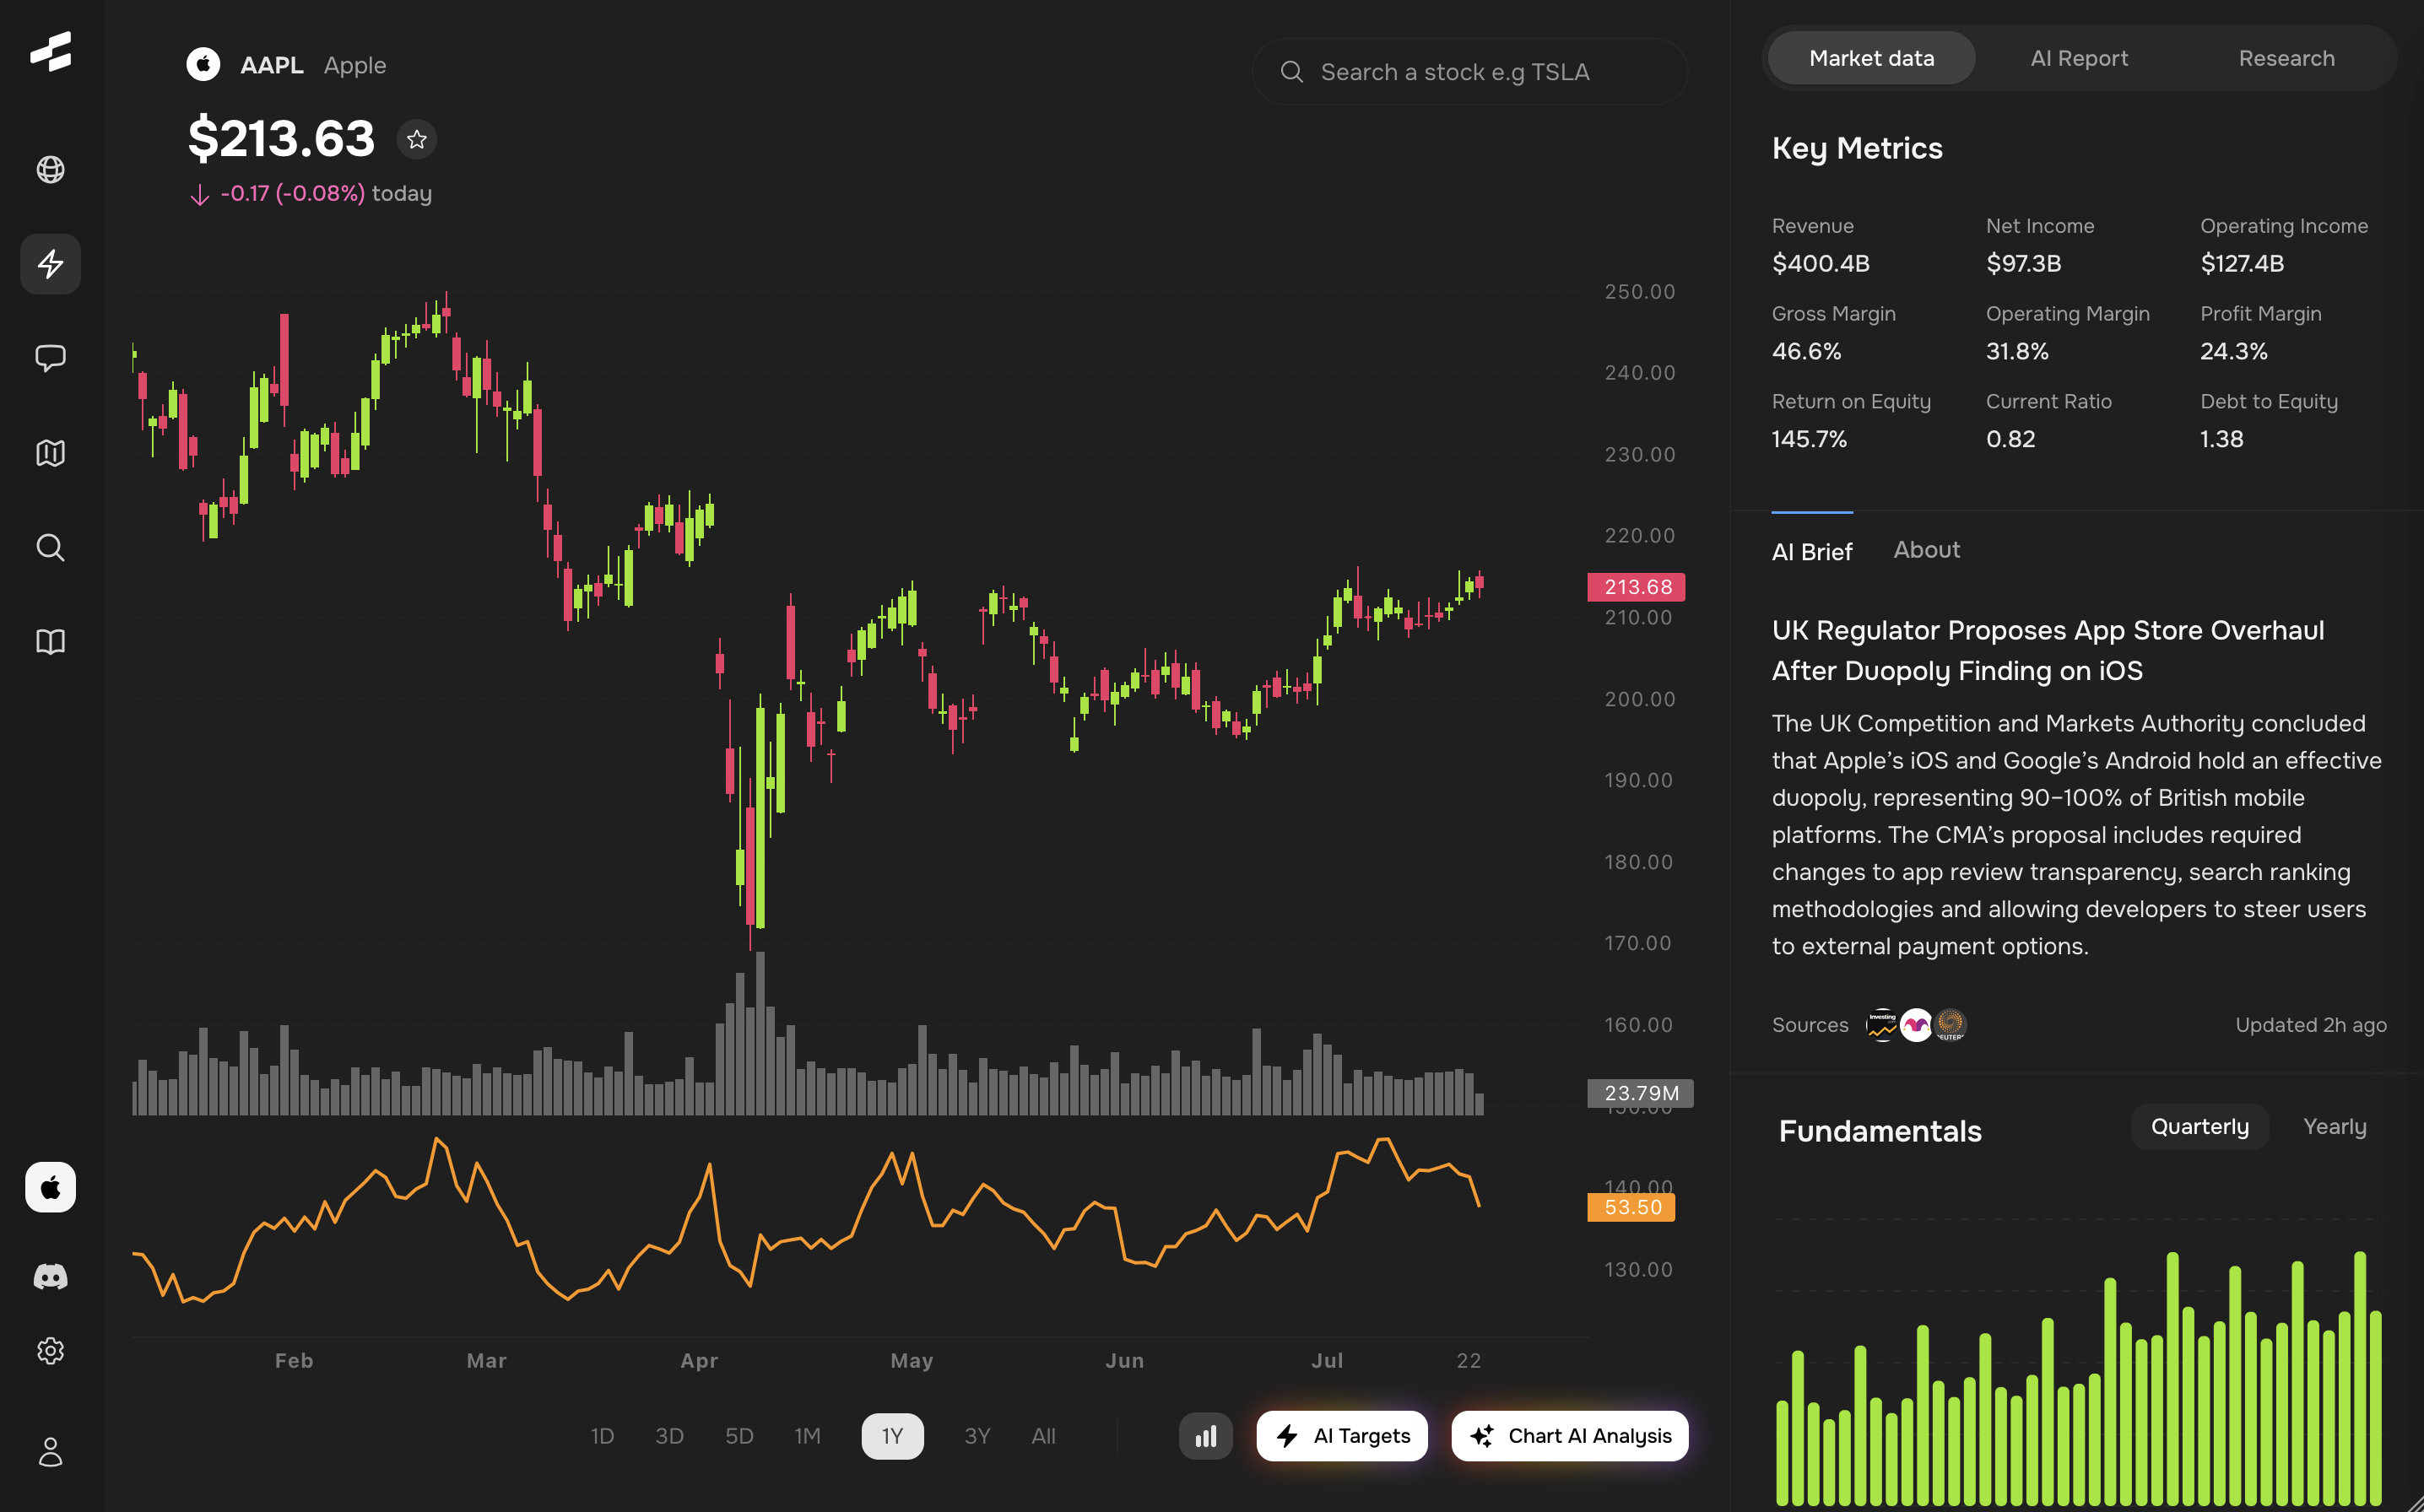Select the 1D time range
2424x1512 pixels.
pos(602,1436)
